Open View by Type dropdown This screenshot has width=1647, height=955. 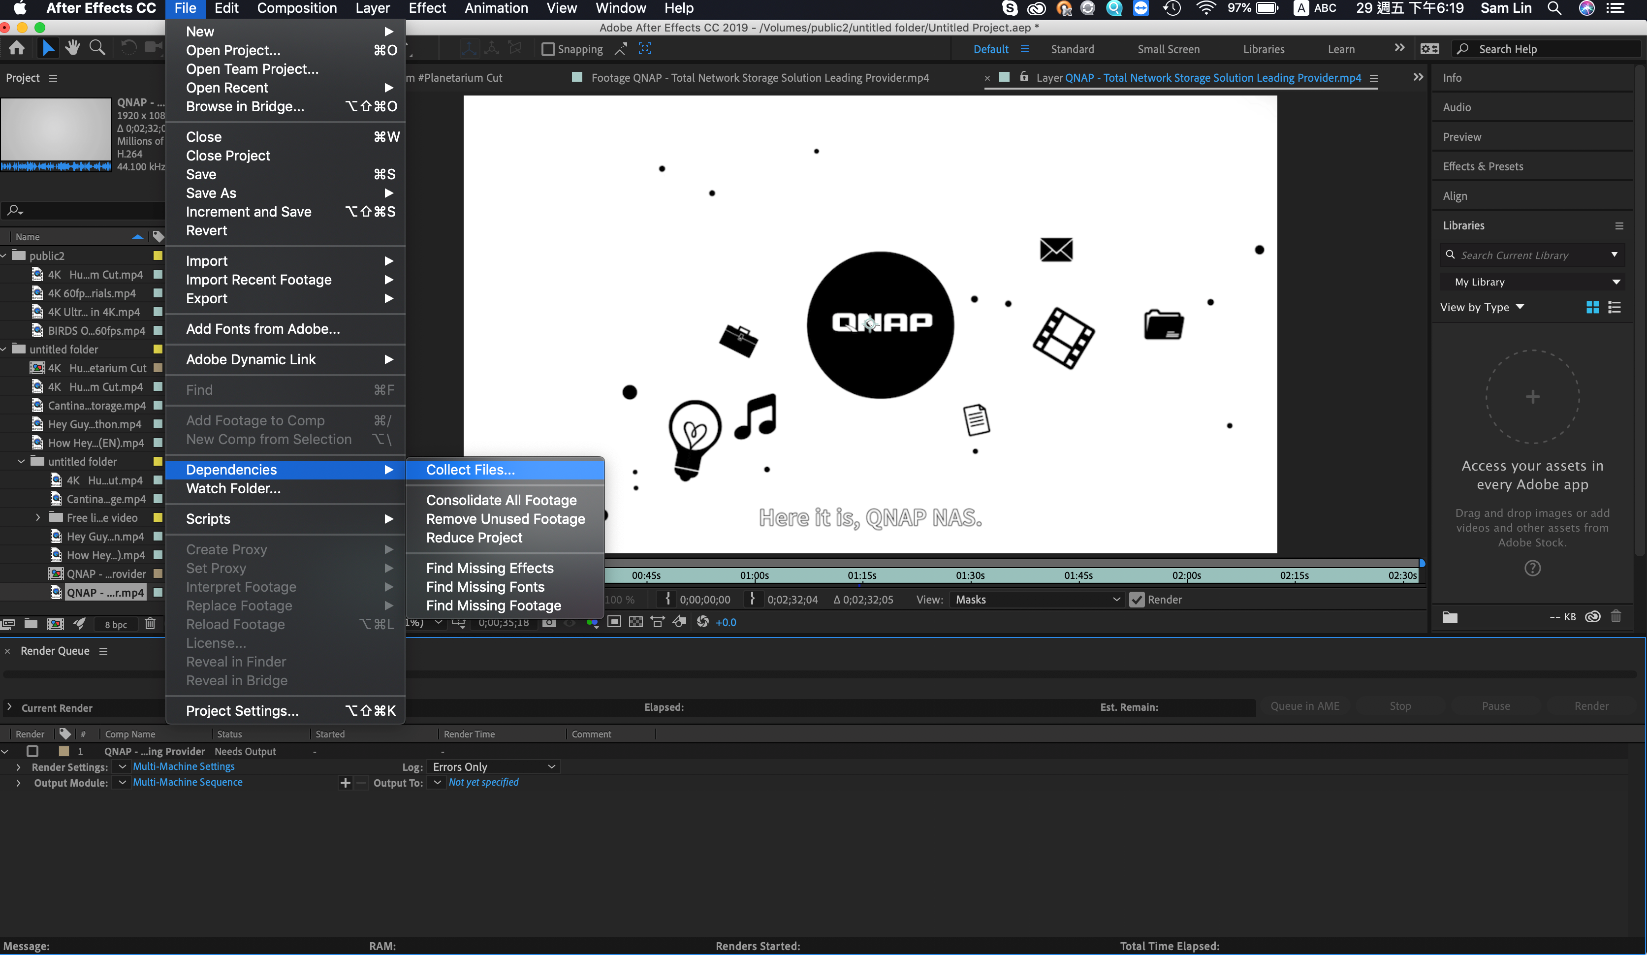point(1482,307)
